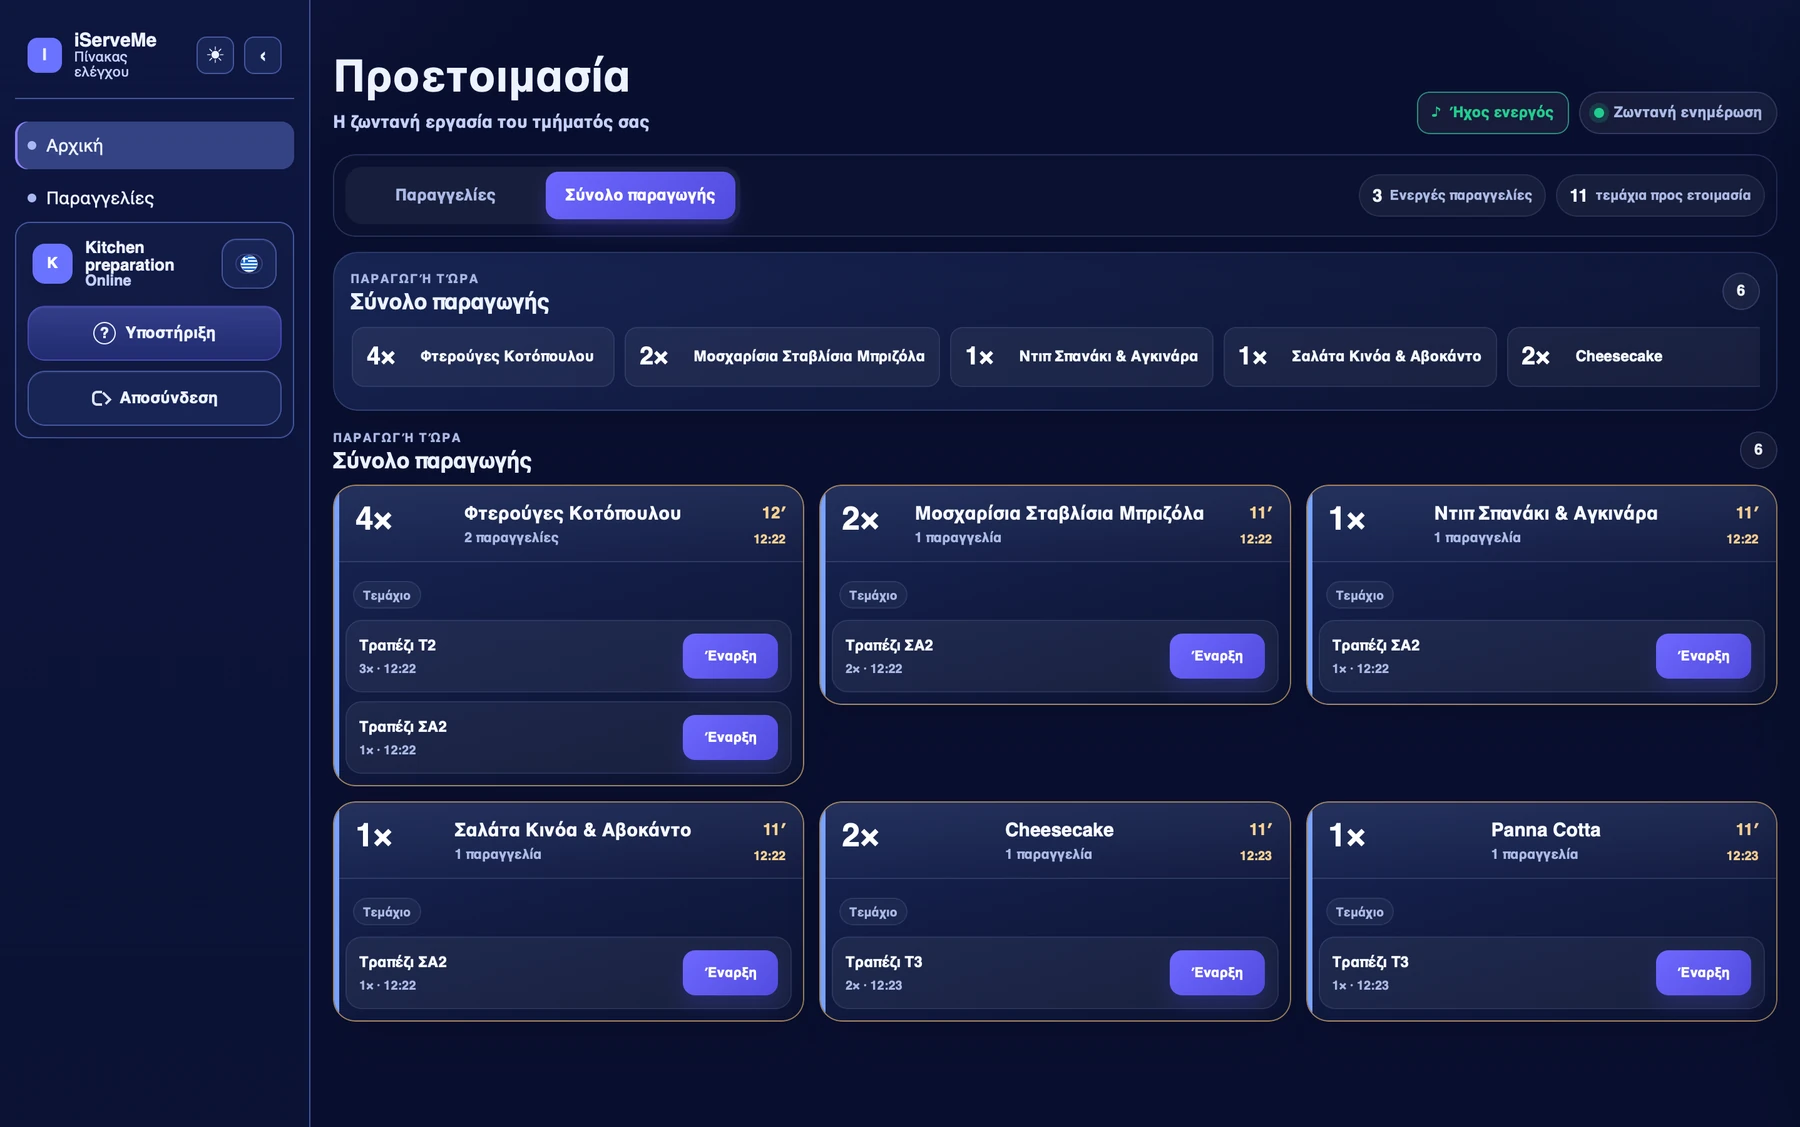
Task: Click the iServeMe logo icon
Action: (x=44, y=55)
